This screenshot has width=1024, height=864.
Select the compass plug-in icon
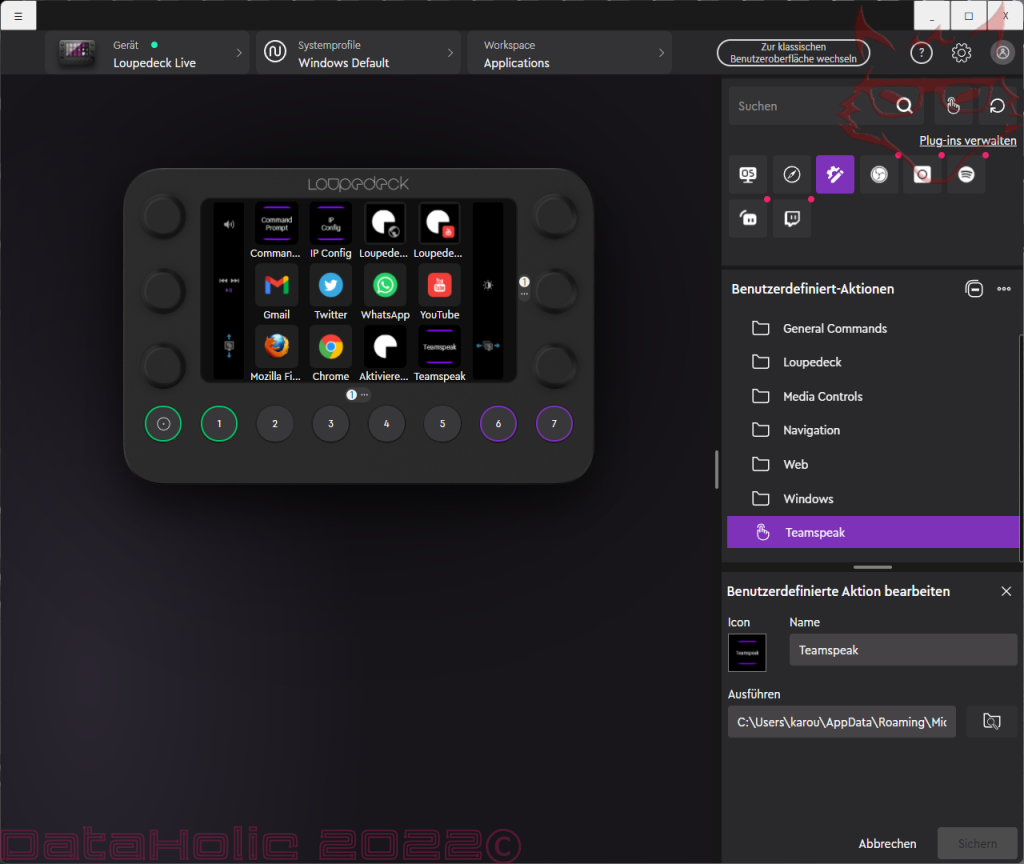[x=792, y=174]
